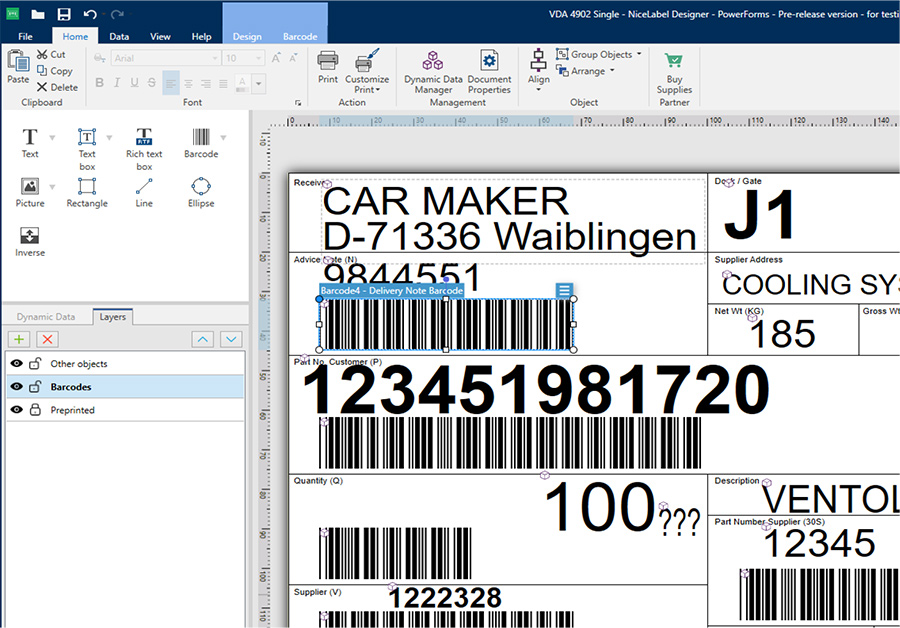900x628 pixels.
Task: Click the Open folder icon in title bar
Action: coord(38,14)
